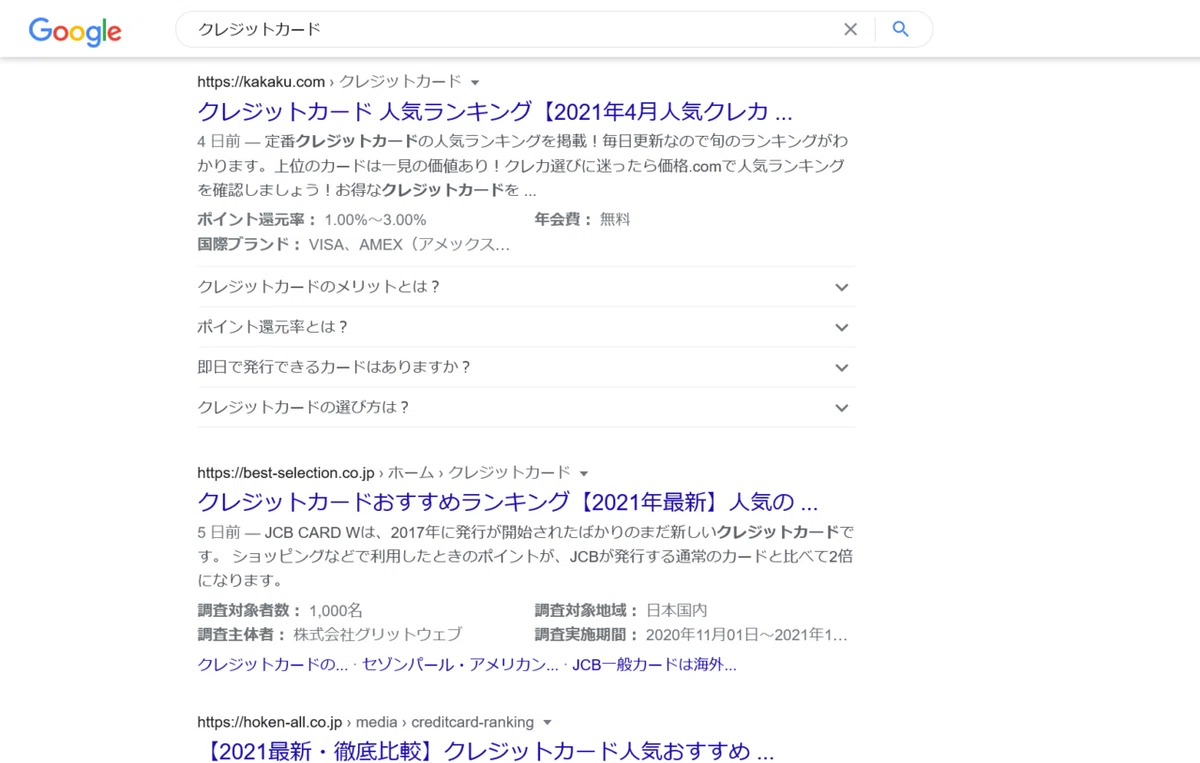Click the JCB CARD W snippet text
Image resolution: width=1200 pixels, height=763 pixels.
click(526, 555)
